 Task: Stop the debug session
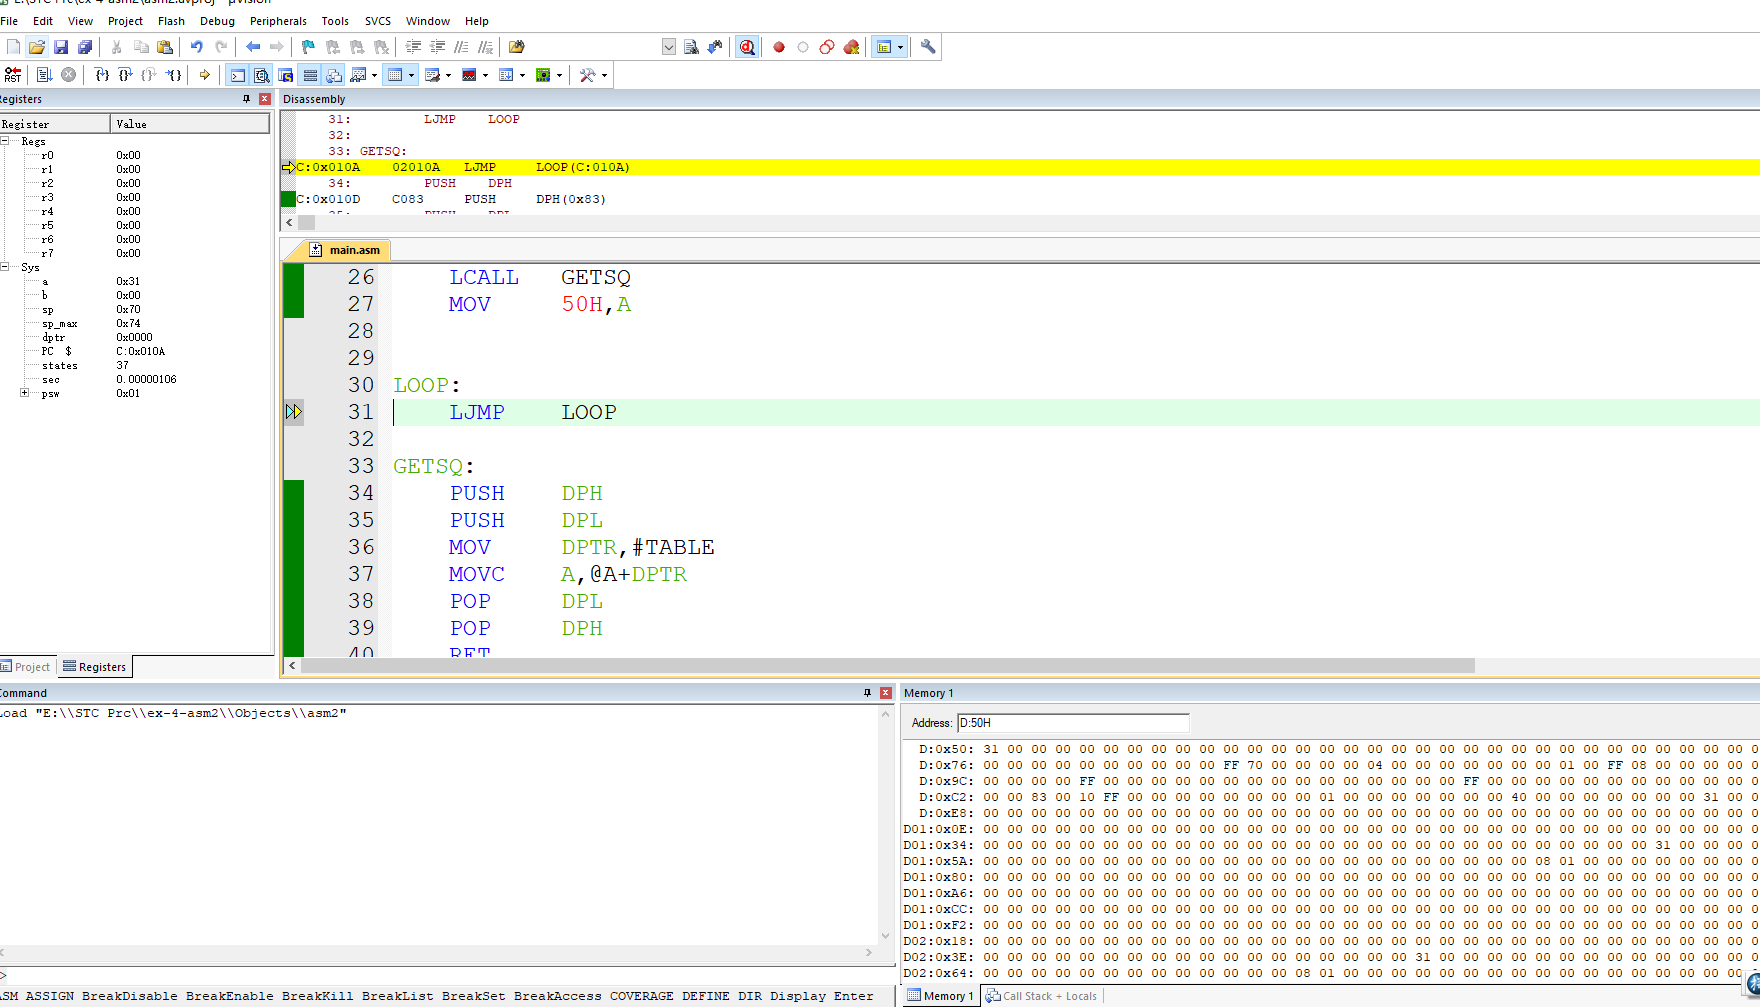747,47
